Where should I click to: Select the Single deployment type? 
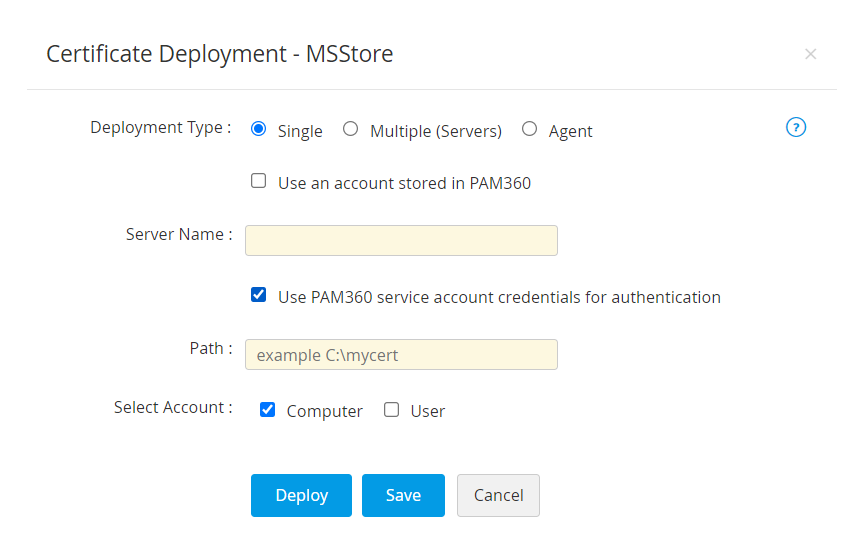click(x=259, y=129)
